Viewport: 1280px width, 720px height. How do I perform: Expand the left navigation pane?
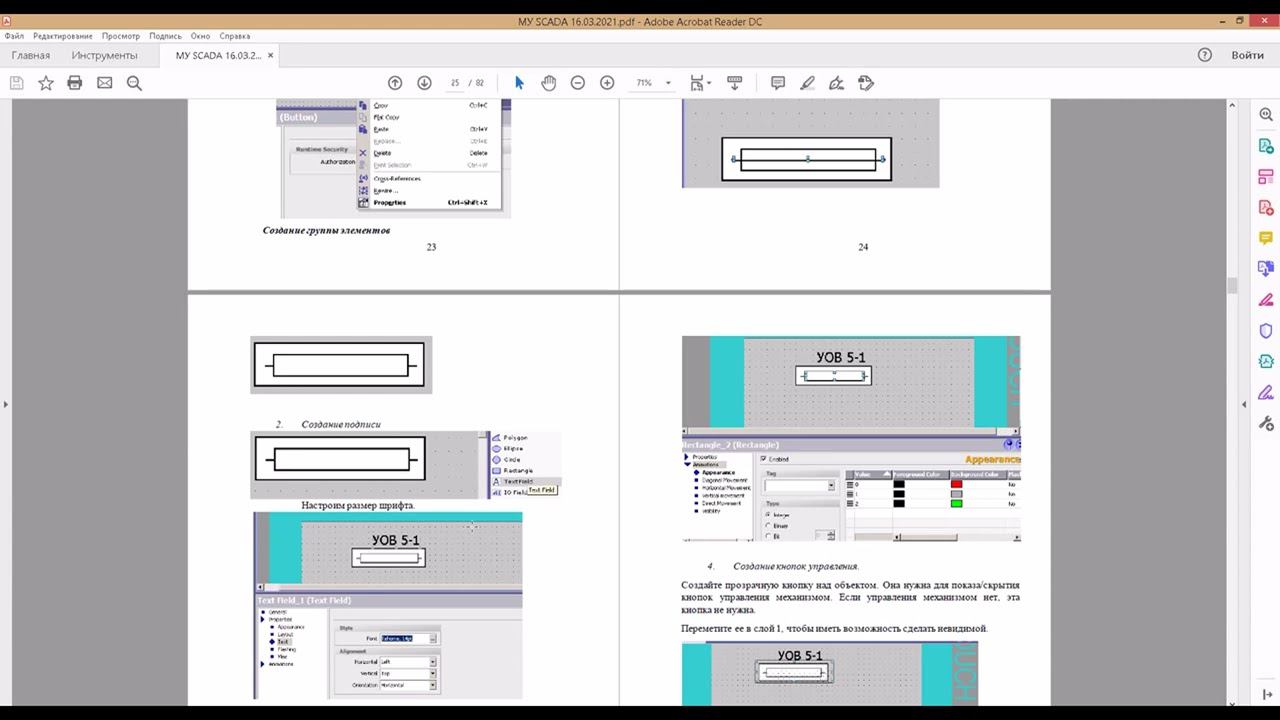tap(5, 404)
